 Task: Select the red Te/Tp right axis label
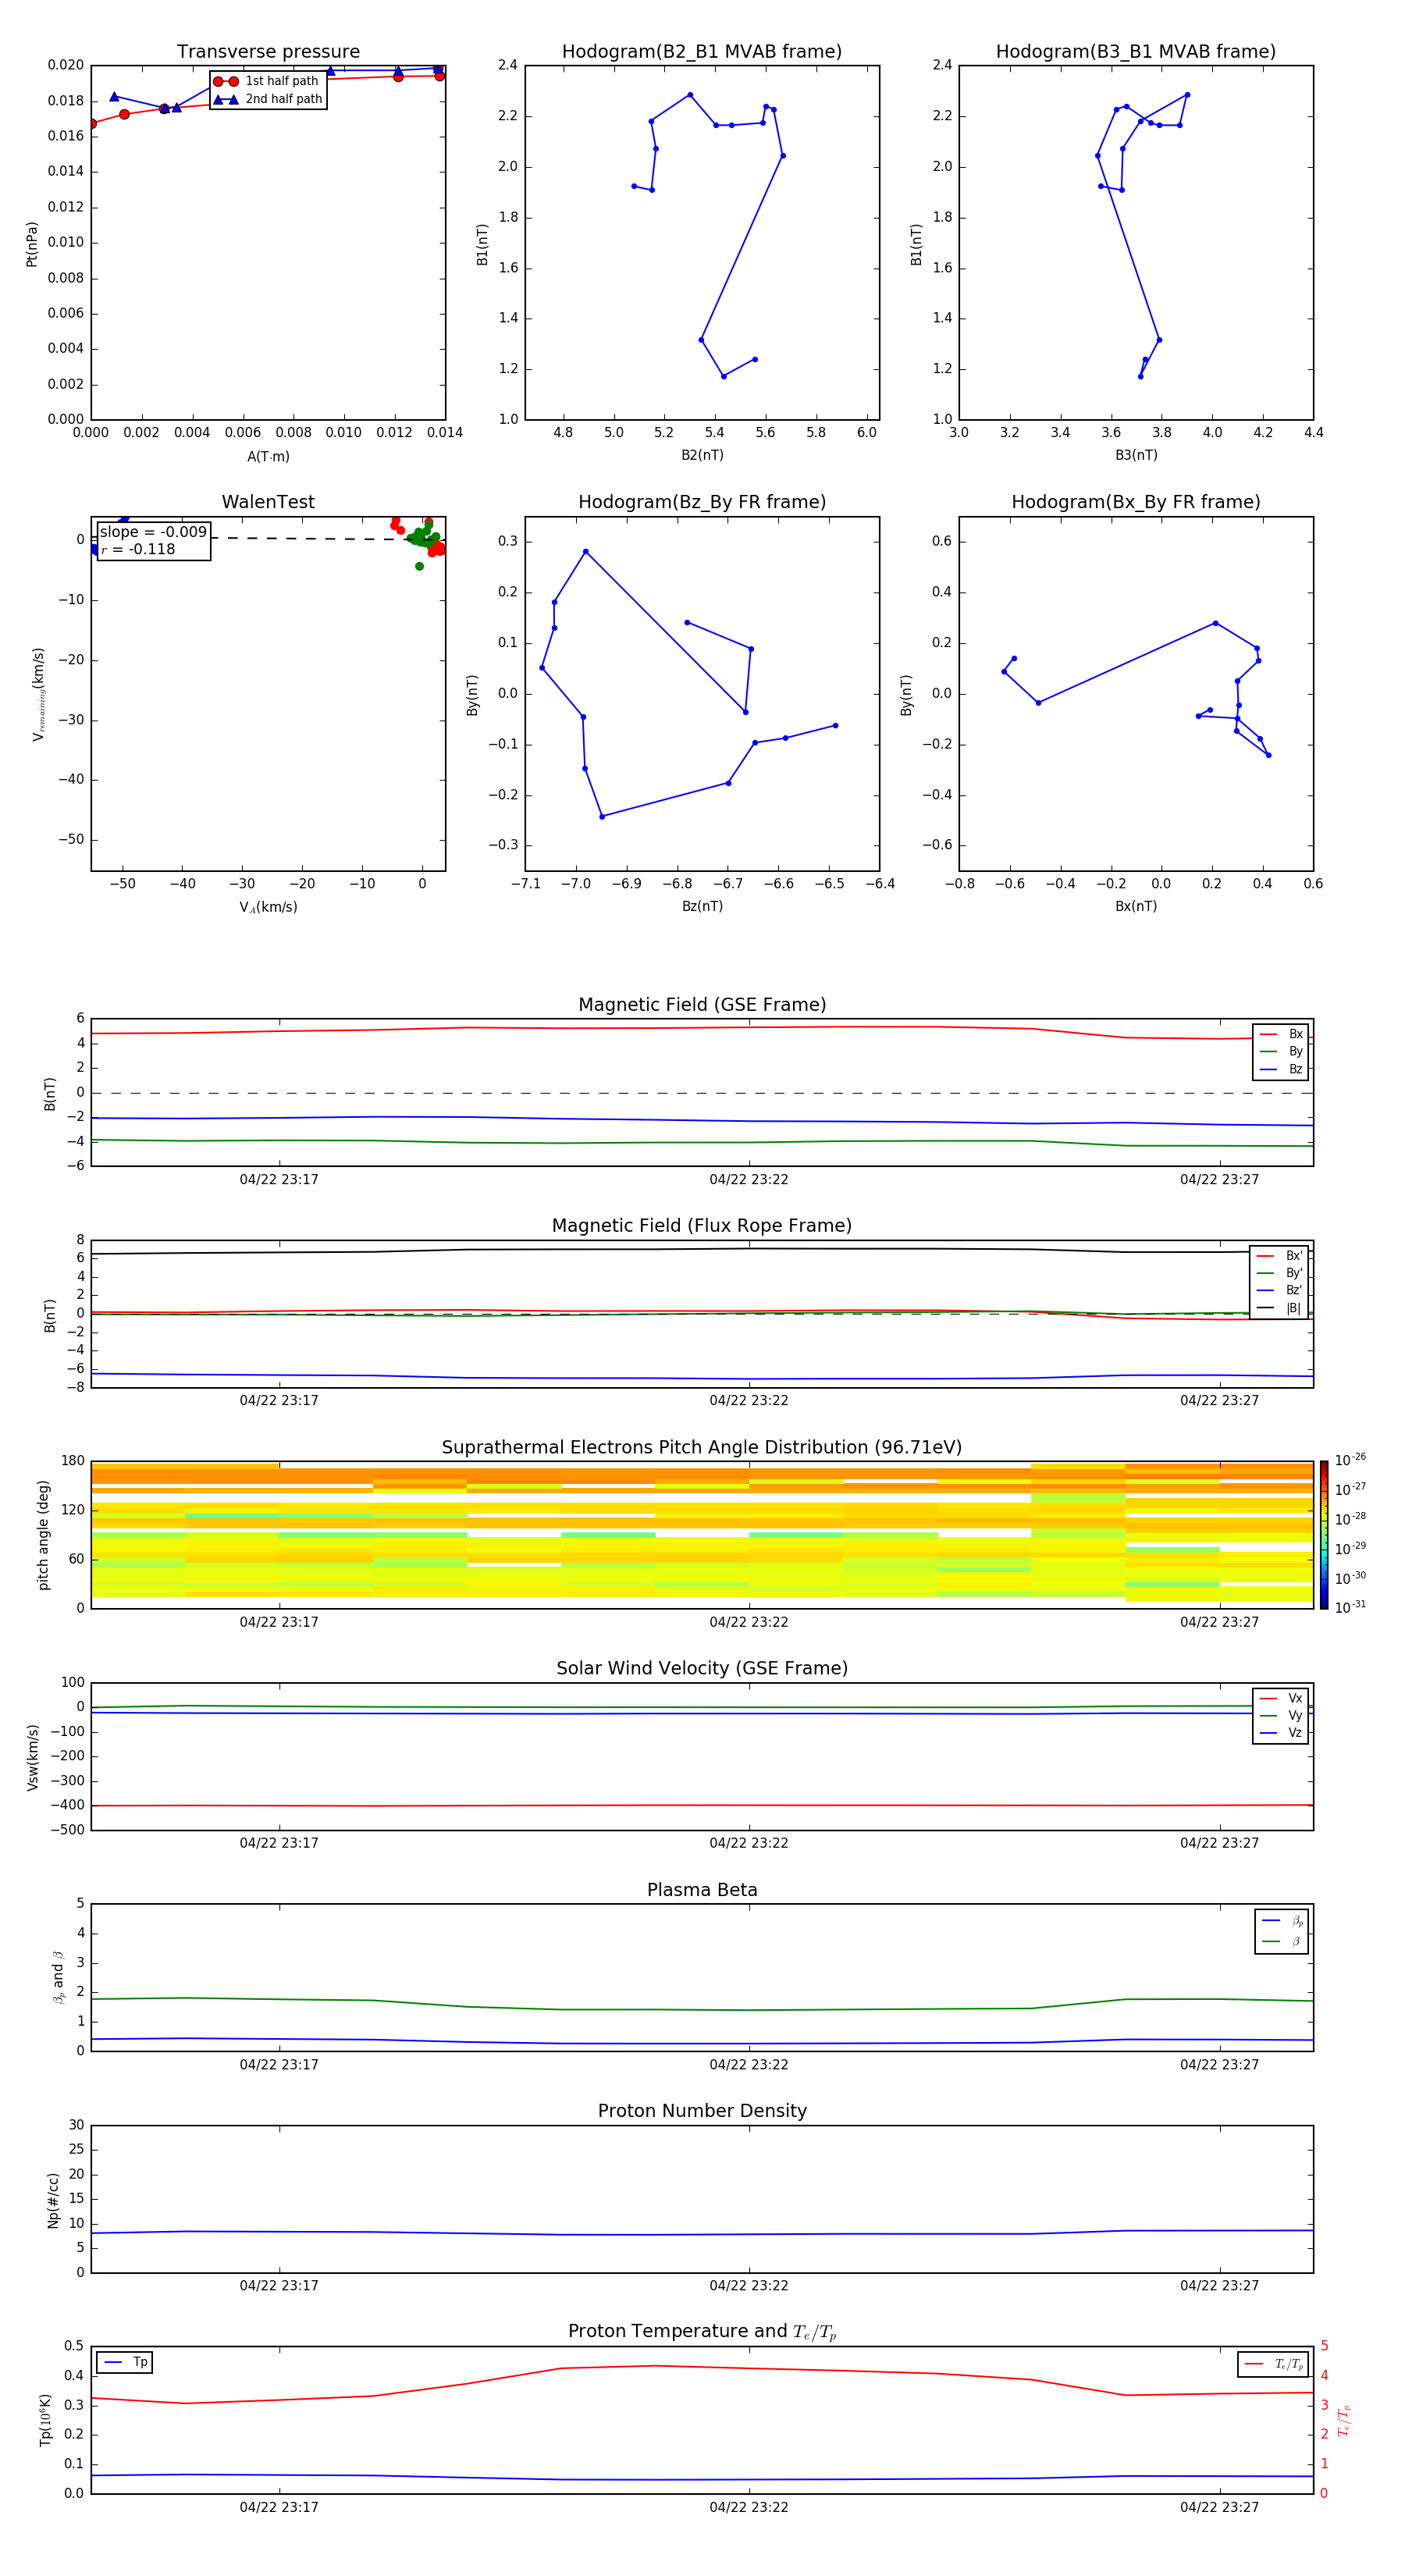pos(1343,2420)
